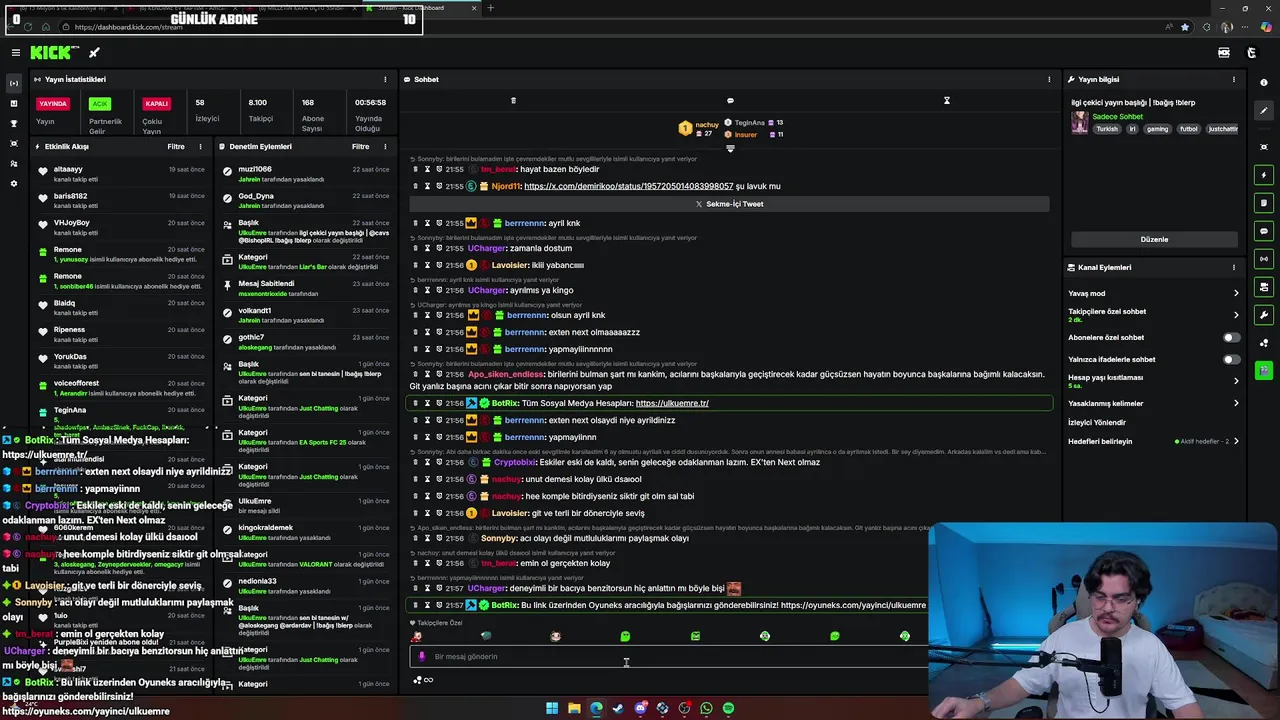Toggle the note moderation widget in right toolbar
The height and width of the screenshot is (720, 1280).
1264,203
